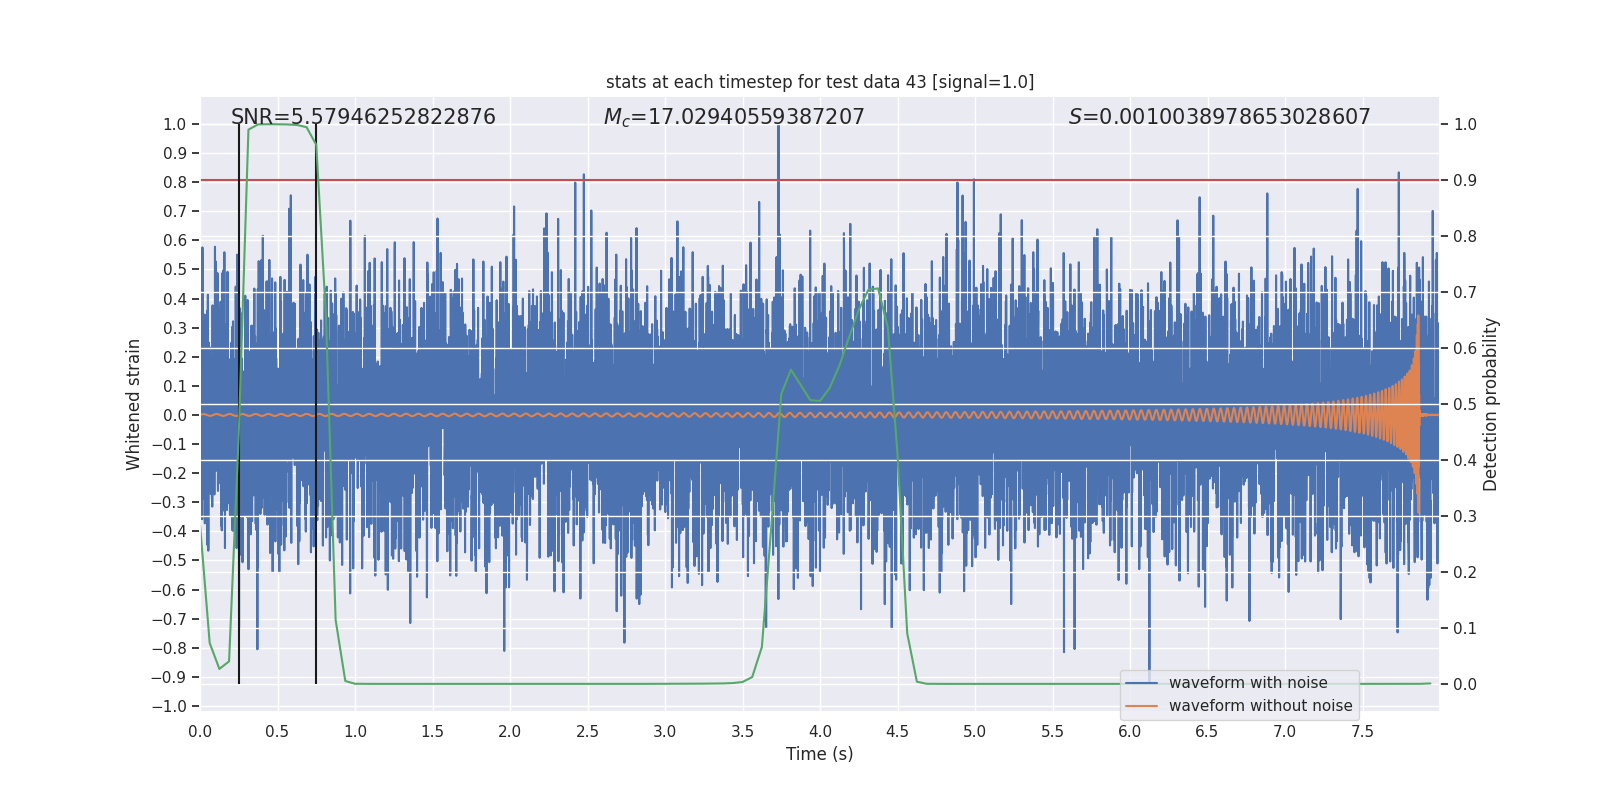
Task: Click the S value annotation
Action: point(1219,117)
